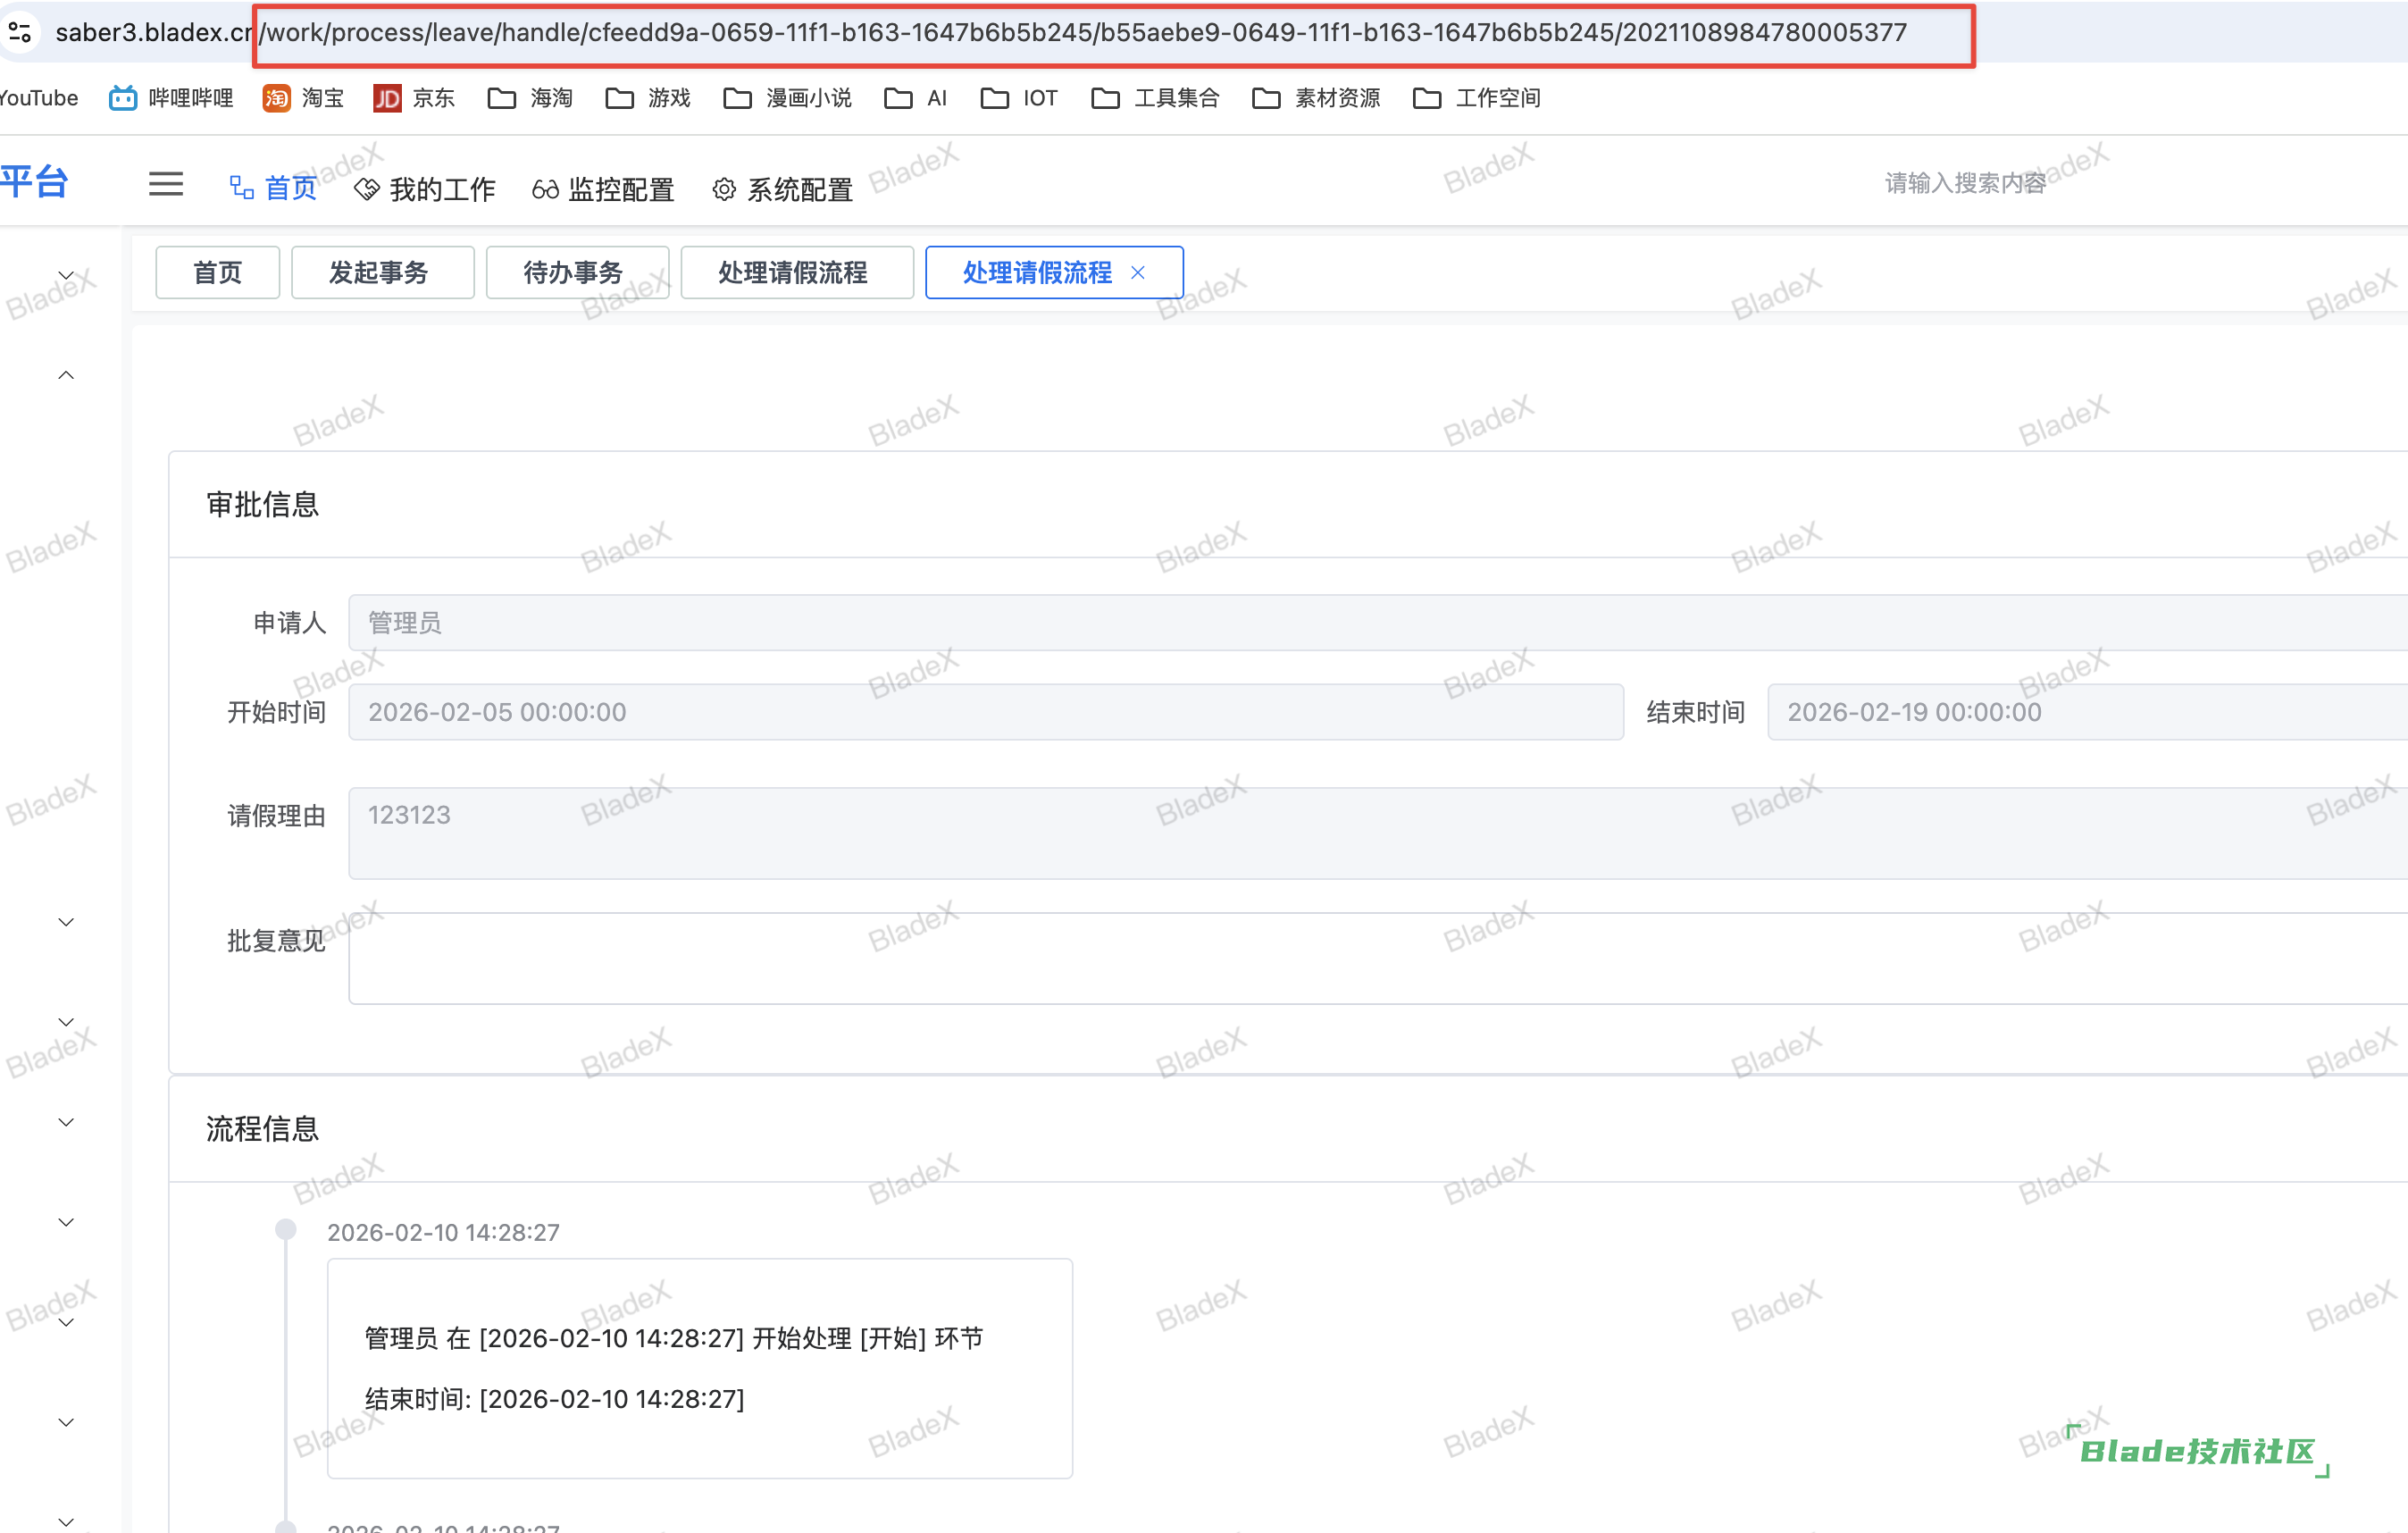Viewport: 2408px width, 1533px height.
Task: Click the 监控配置 eye icon
Action: tap(545, 189)
